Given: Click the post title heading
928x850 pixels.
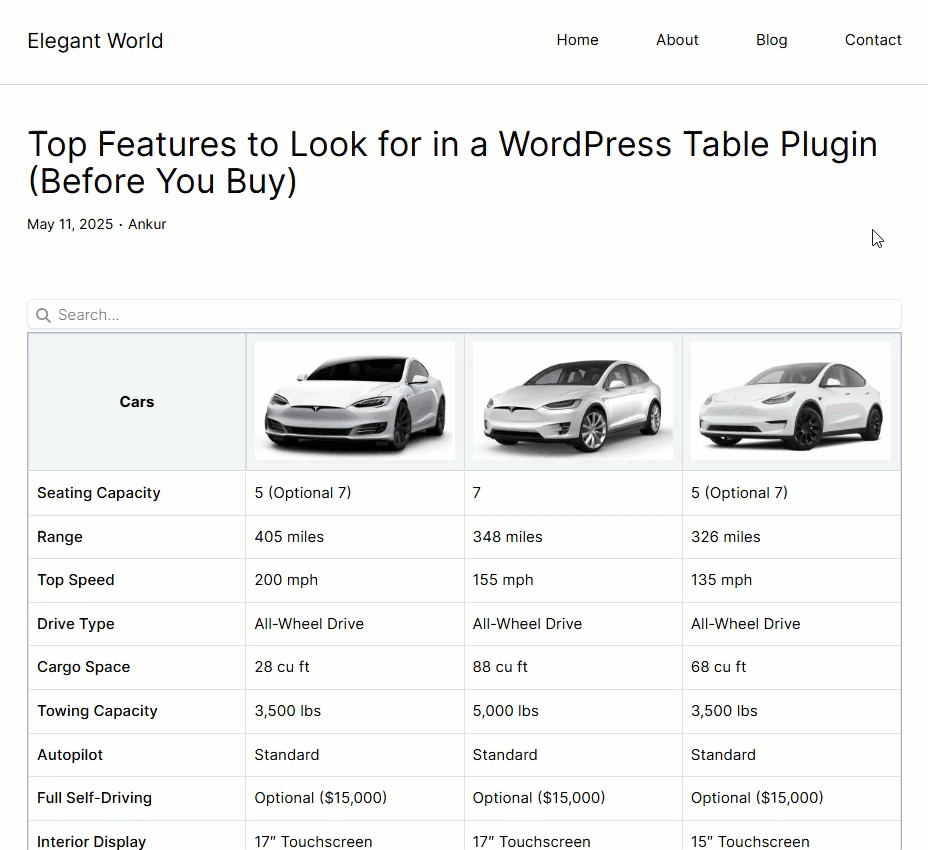Looking at the screenshot, I should coord(453,162).
